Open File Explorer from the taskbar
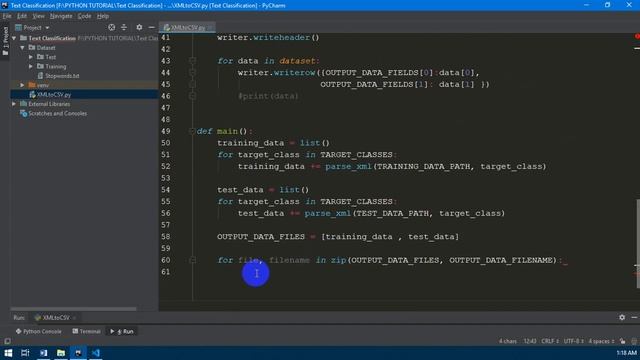 point(61,353)
